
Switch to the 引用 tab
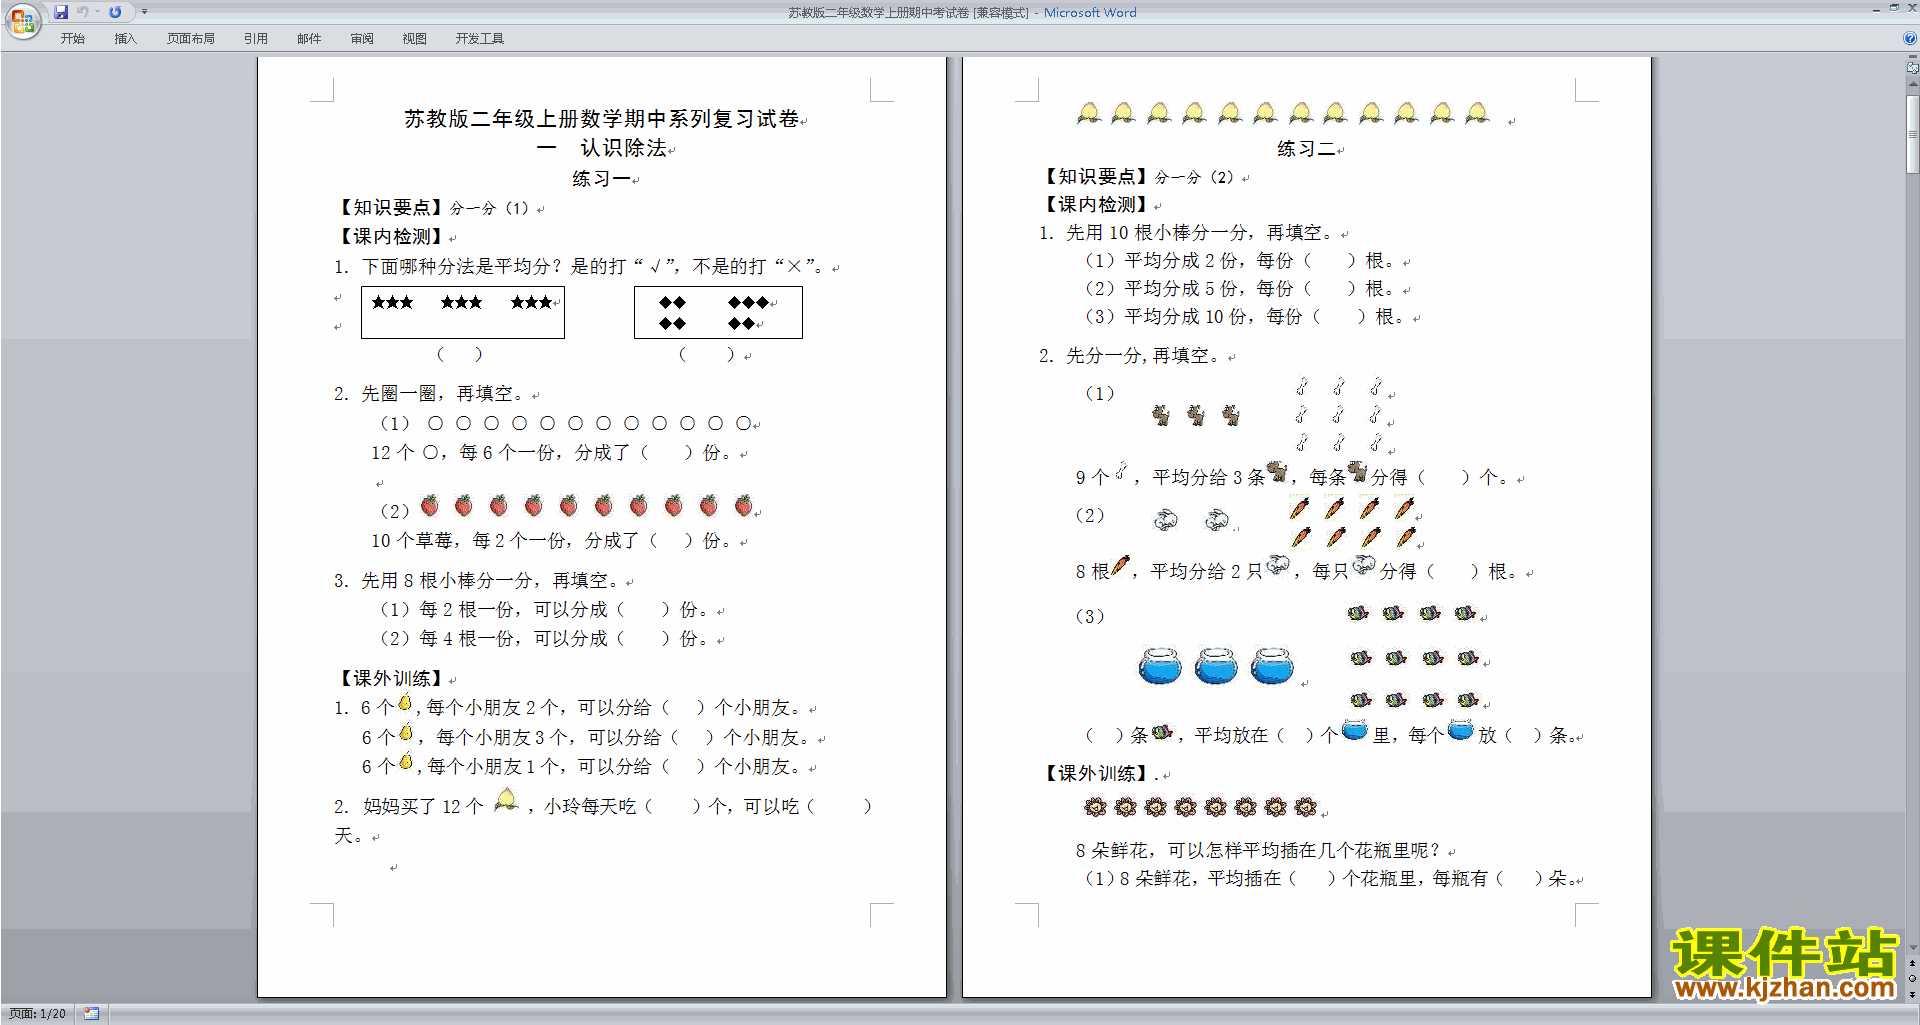pos(255,39)
